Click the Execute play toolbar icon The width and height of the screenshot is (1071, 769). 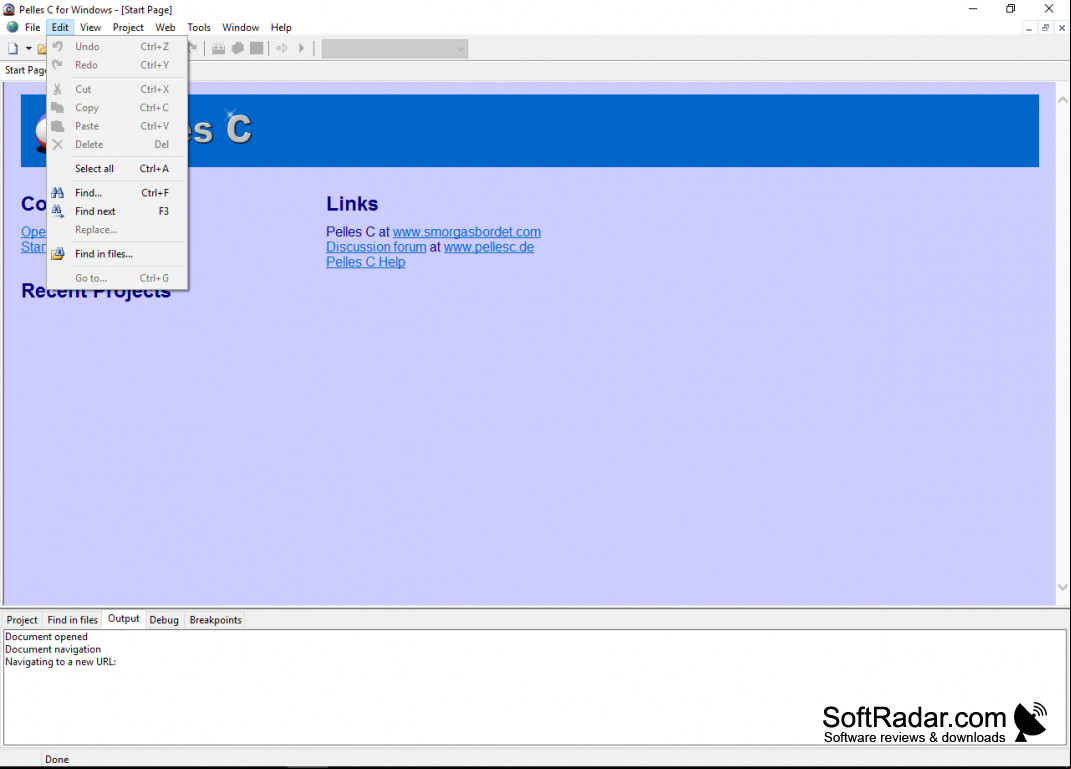point(301,48)
